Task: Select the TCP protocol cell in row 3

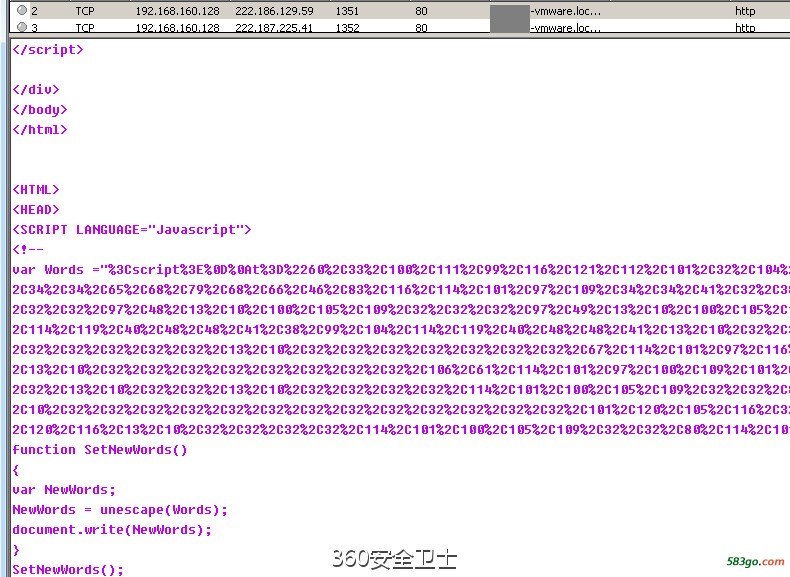Action: [x=85, y=28]
